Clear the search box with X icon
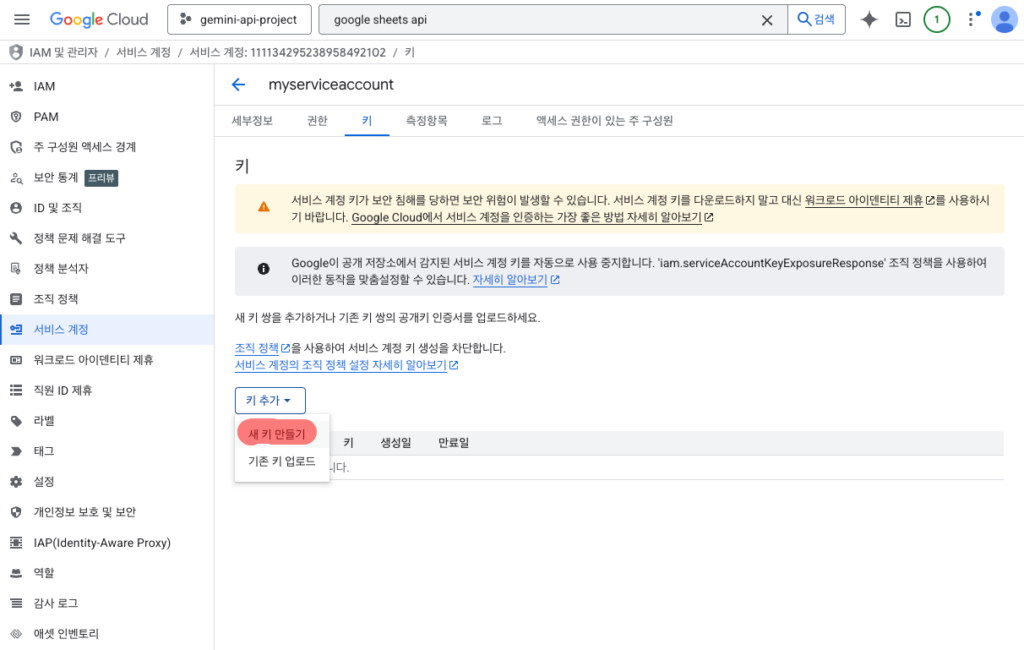Image resolution: width=1024 pixels, height=650 pixels. 767,20
